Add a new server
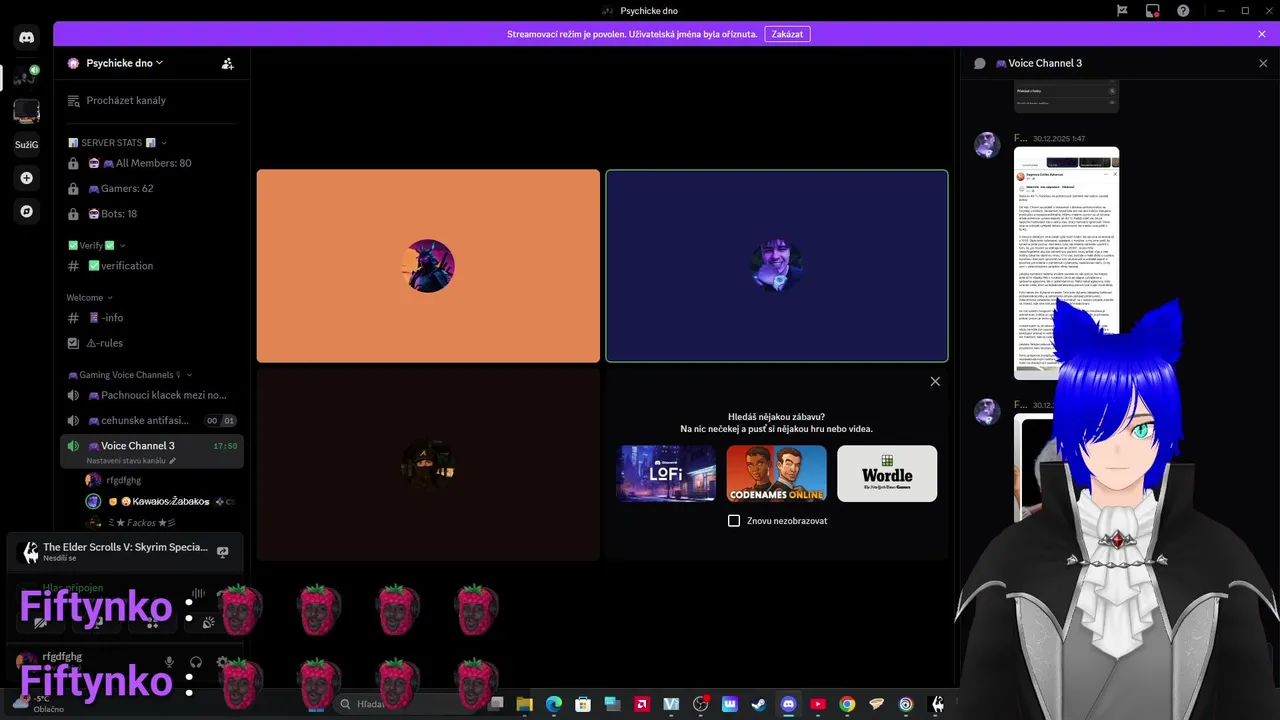 click(26, 178)
